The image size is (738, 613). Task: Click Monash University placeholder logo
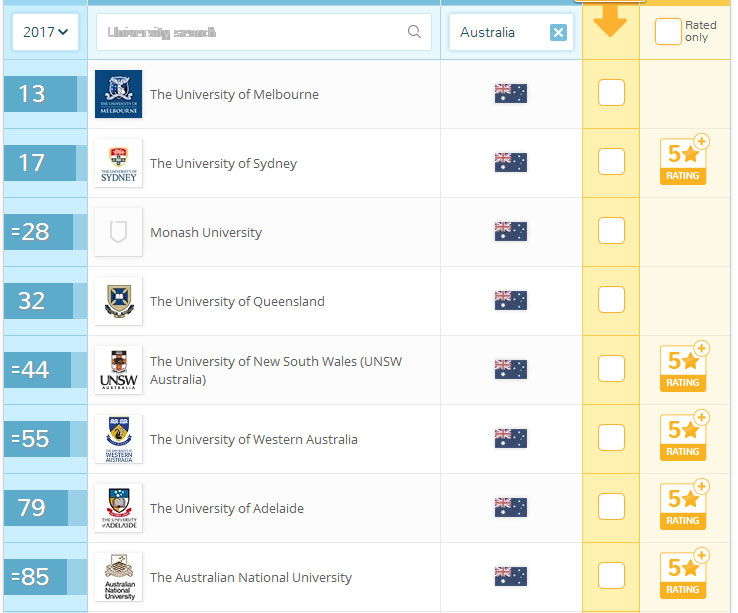[118, 232]
